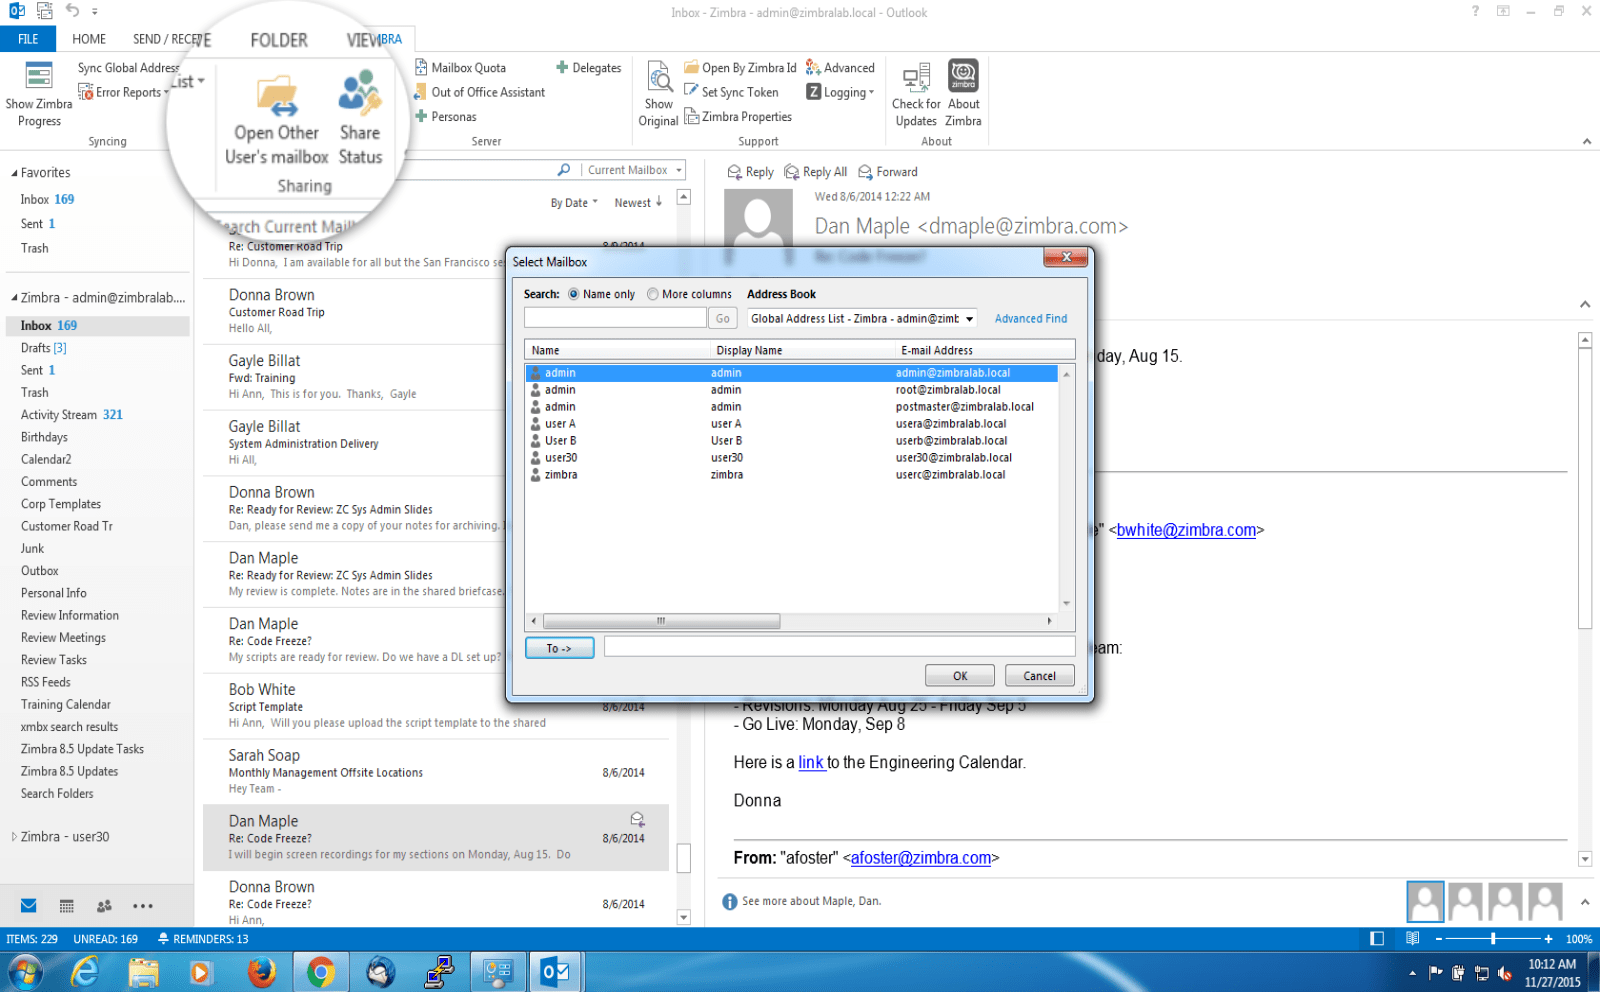The image size is (1600, 992).
Task: Open Zimbra Properties
Action: [x=738, y=117]
